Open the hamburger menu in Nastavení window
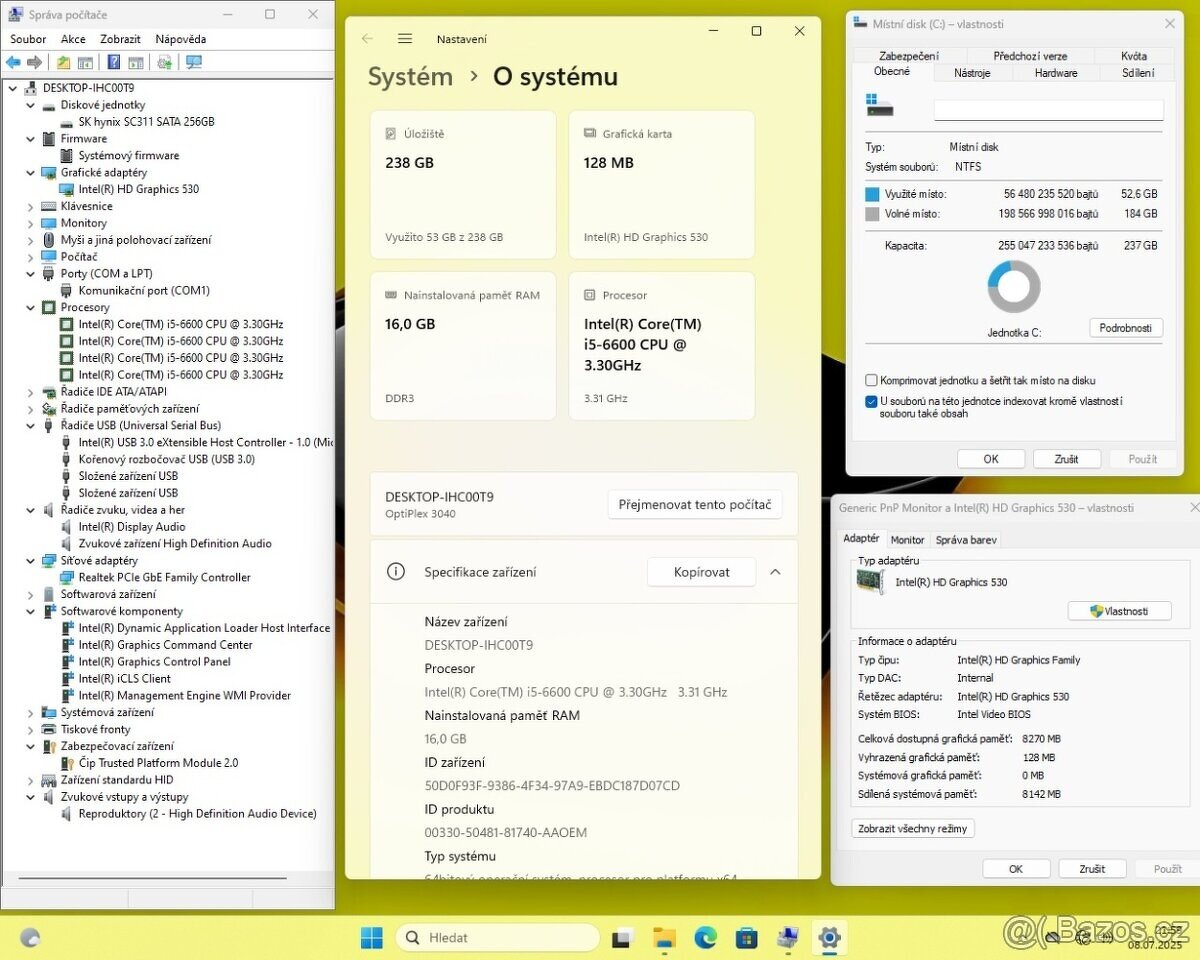Screen dimensions: 1200x960 [404, 38]
